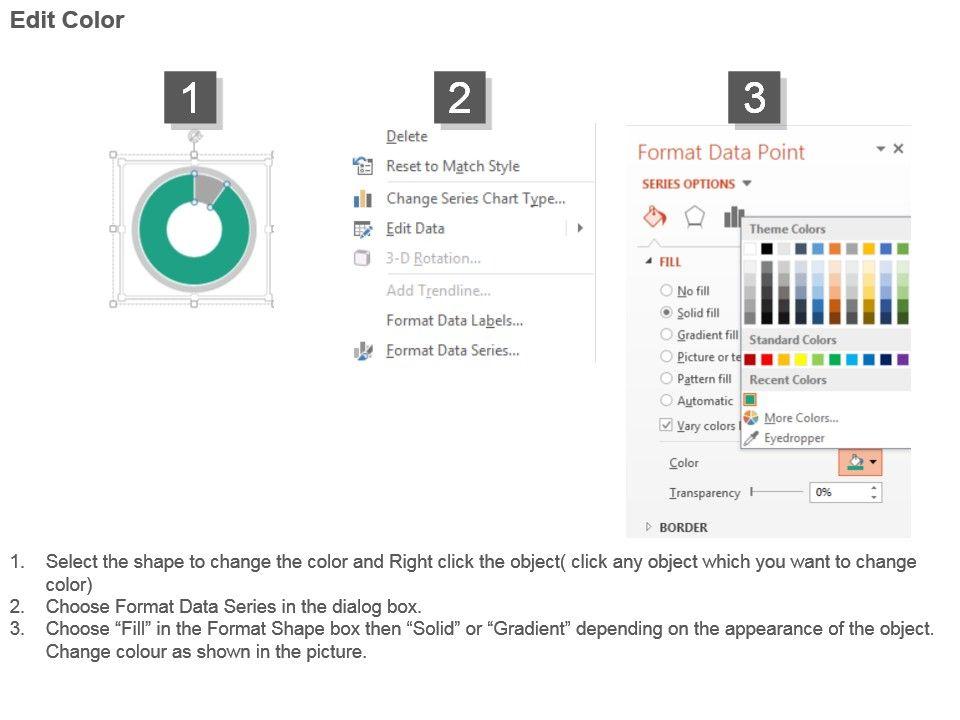Toggle the Vary colors checkbox

666,425
